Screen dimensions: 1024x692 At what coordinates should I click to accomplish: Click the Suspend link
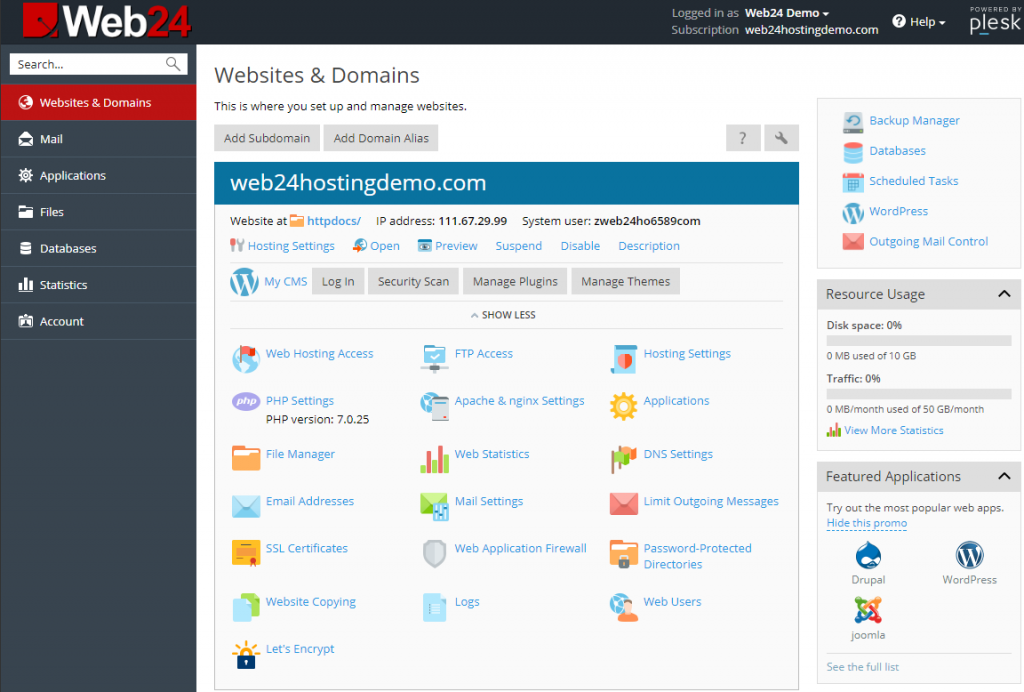519,245
